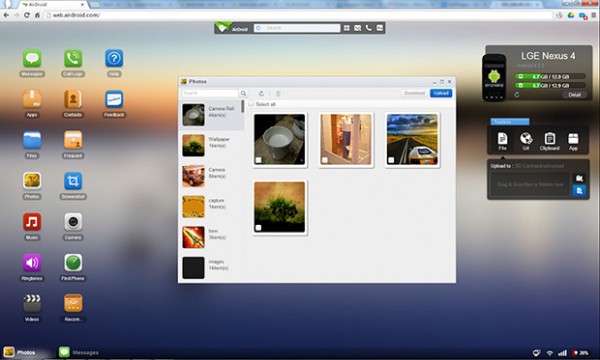Open the Photos desktop icon
600x360 pixels.
tap(32, 181)
